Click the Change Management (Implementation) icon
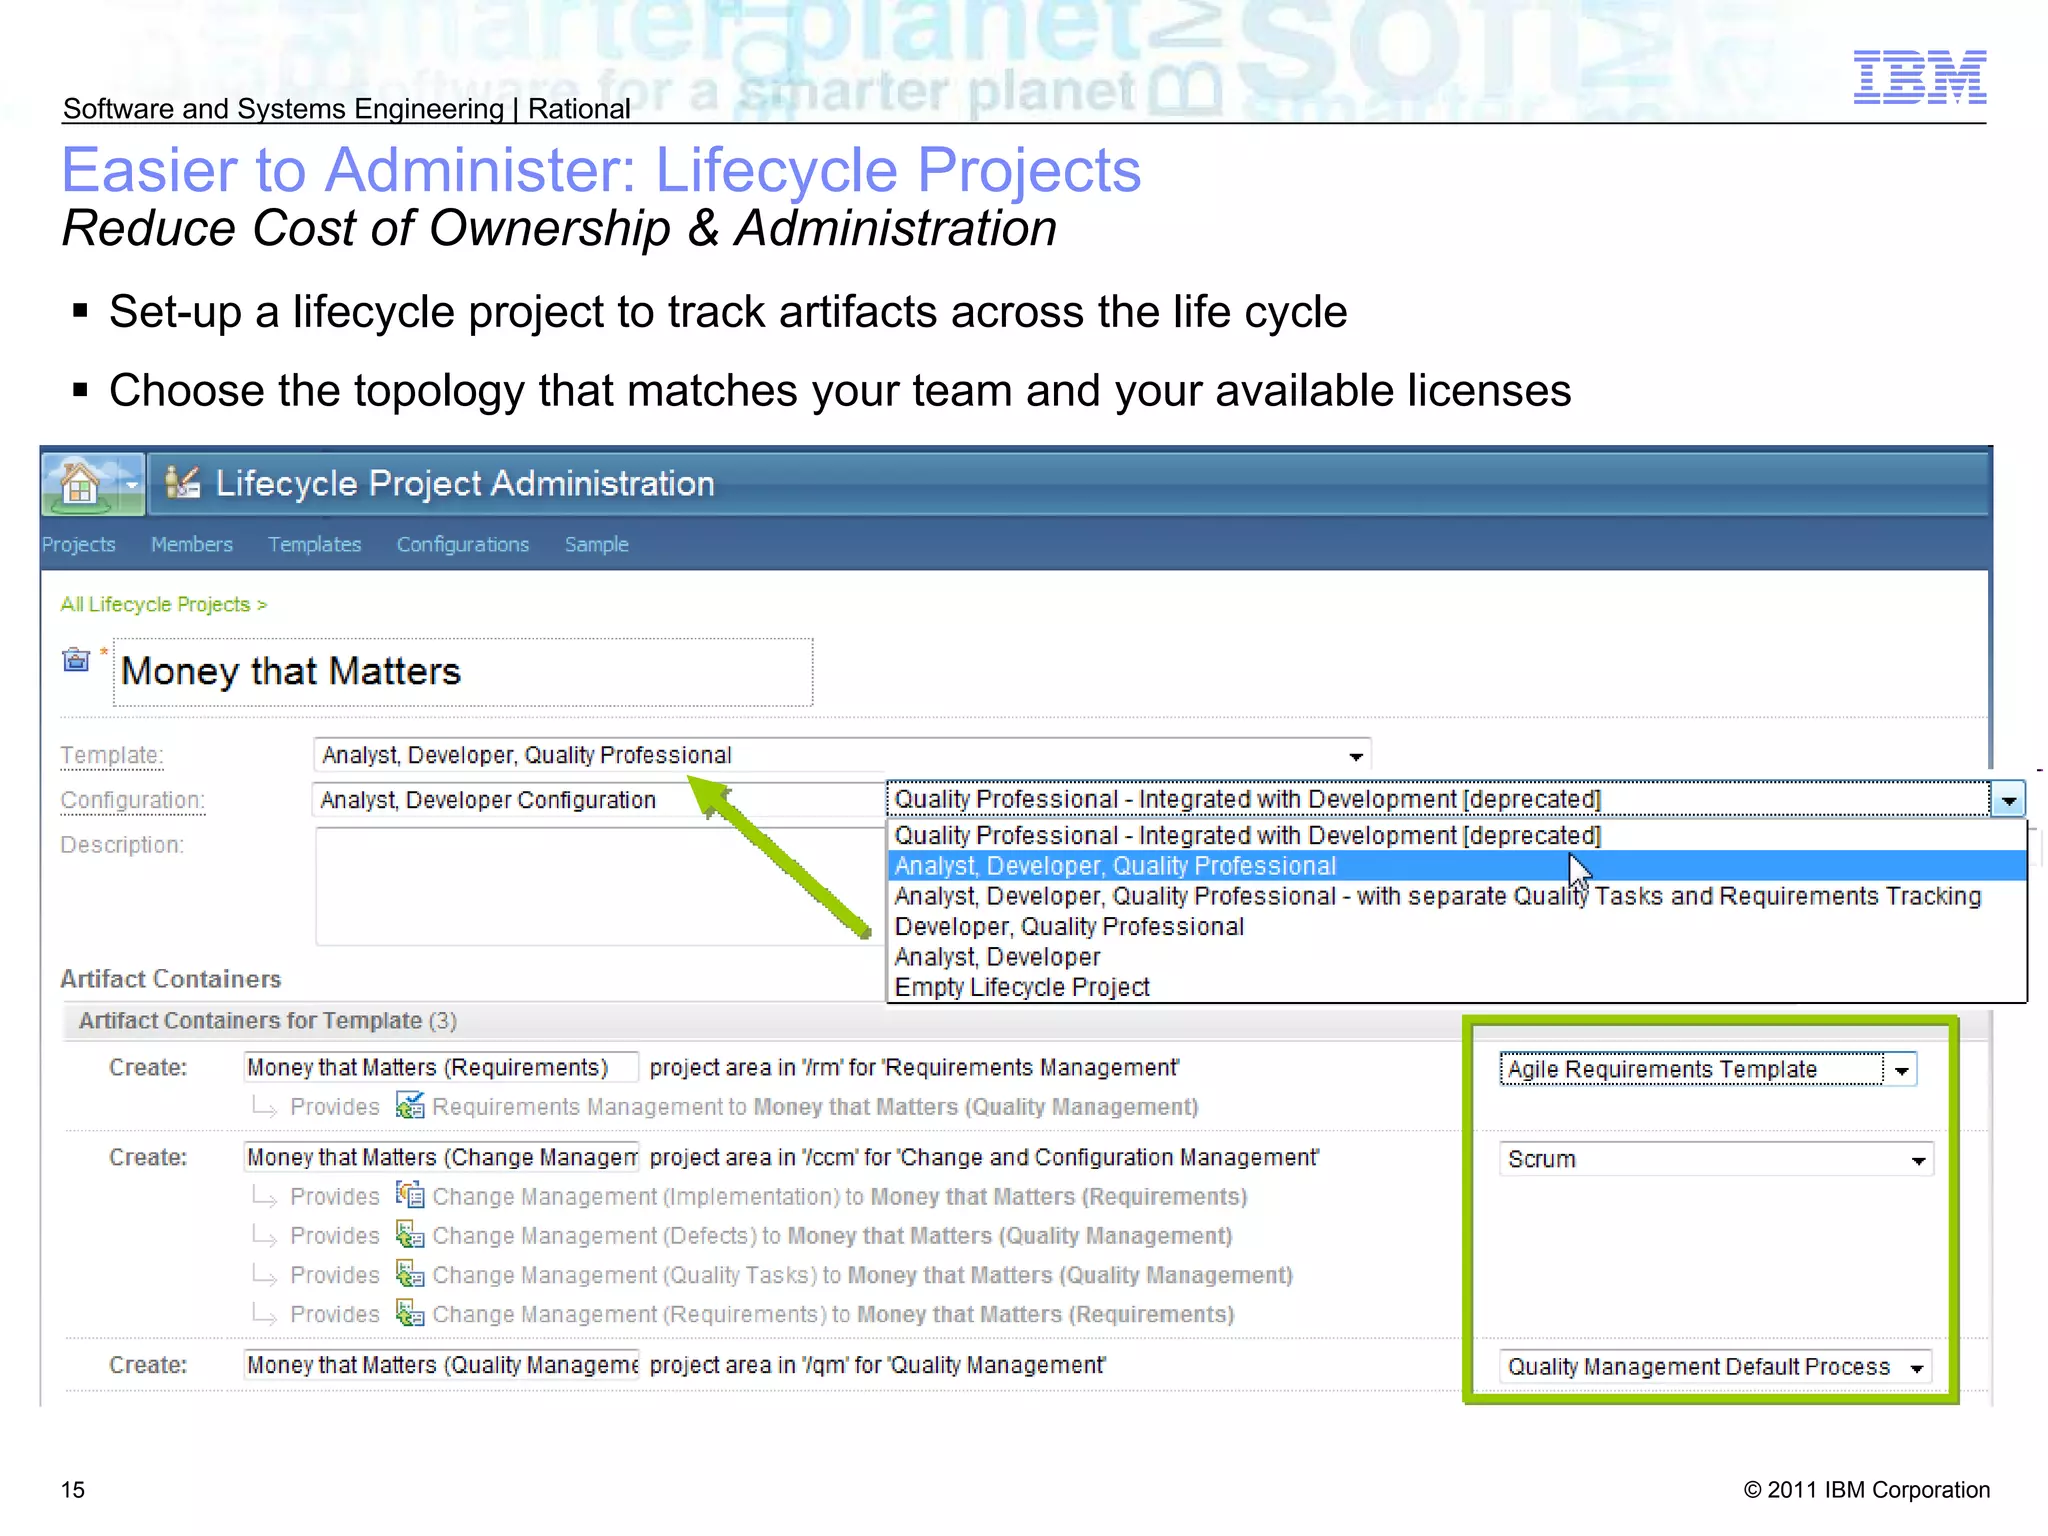The width and height of the screenshot is (2048, 1536). coord(410,1195)
